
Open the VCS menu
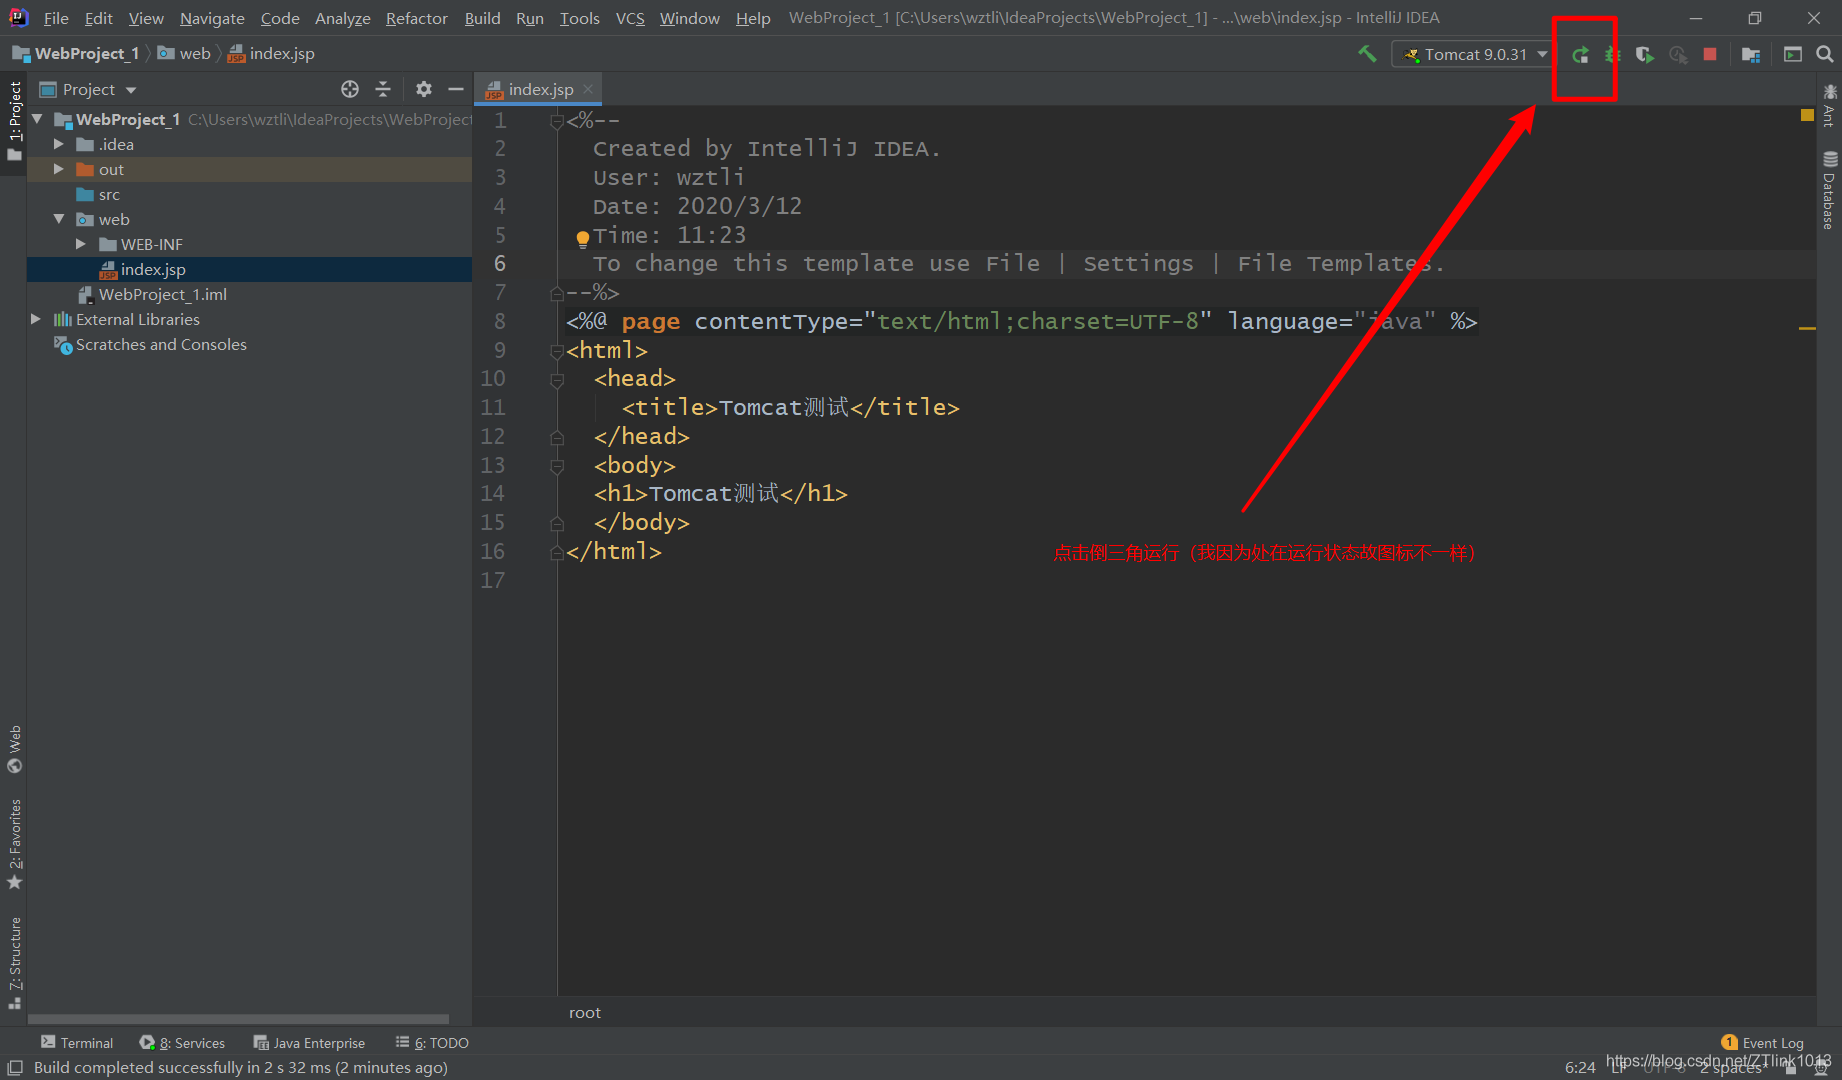coord(630,18)
